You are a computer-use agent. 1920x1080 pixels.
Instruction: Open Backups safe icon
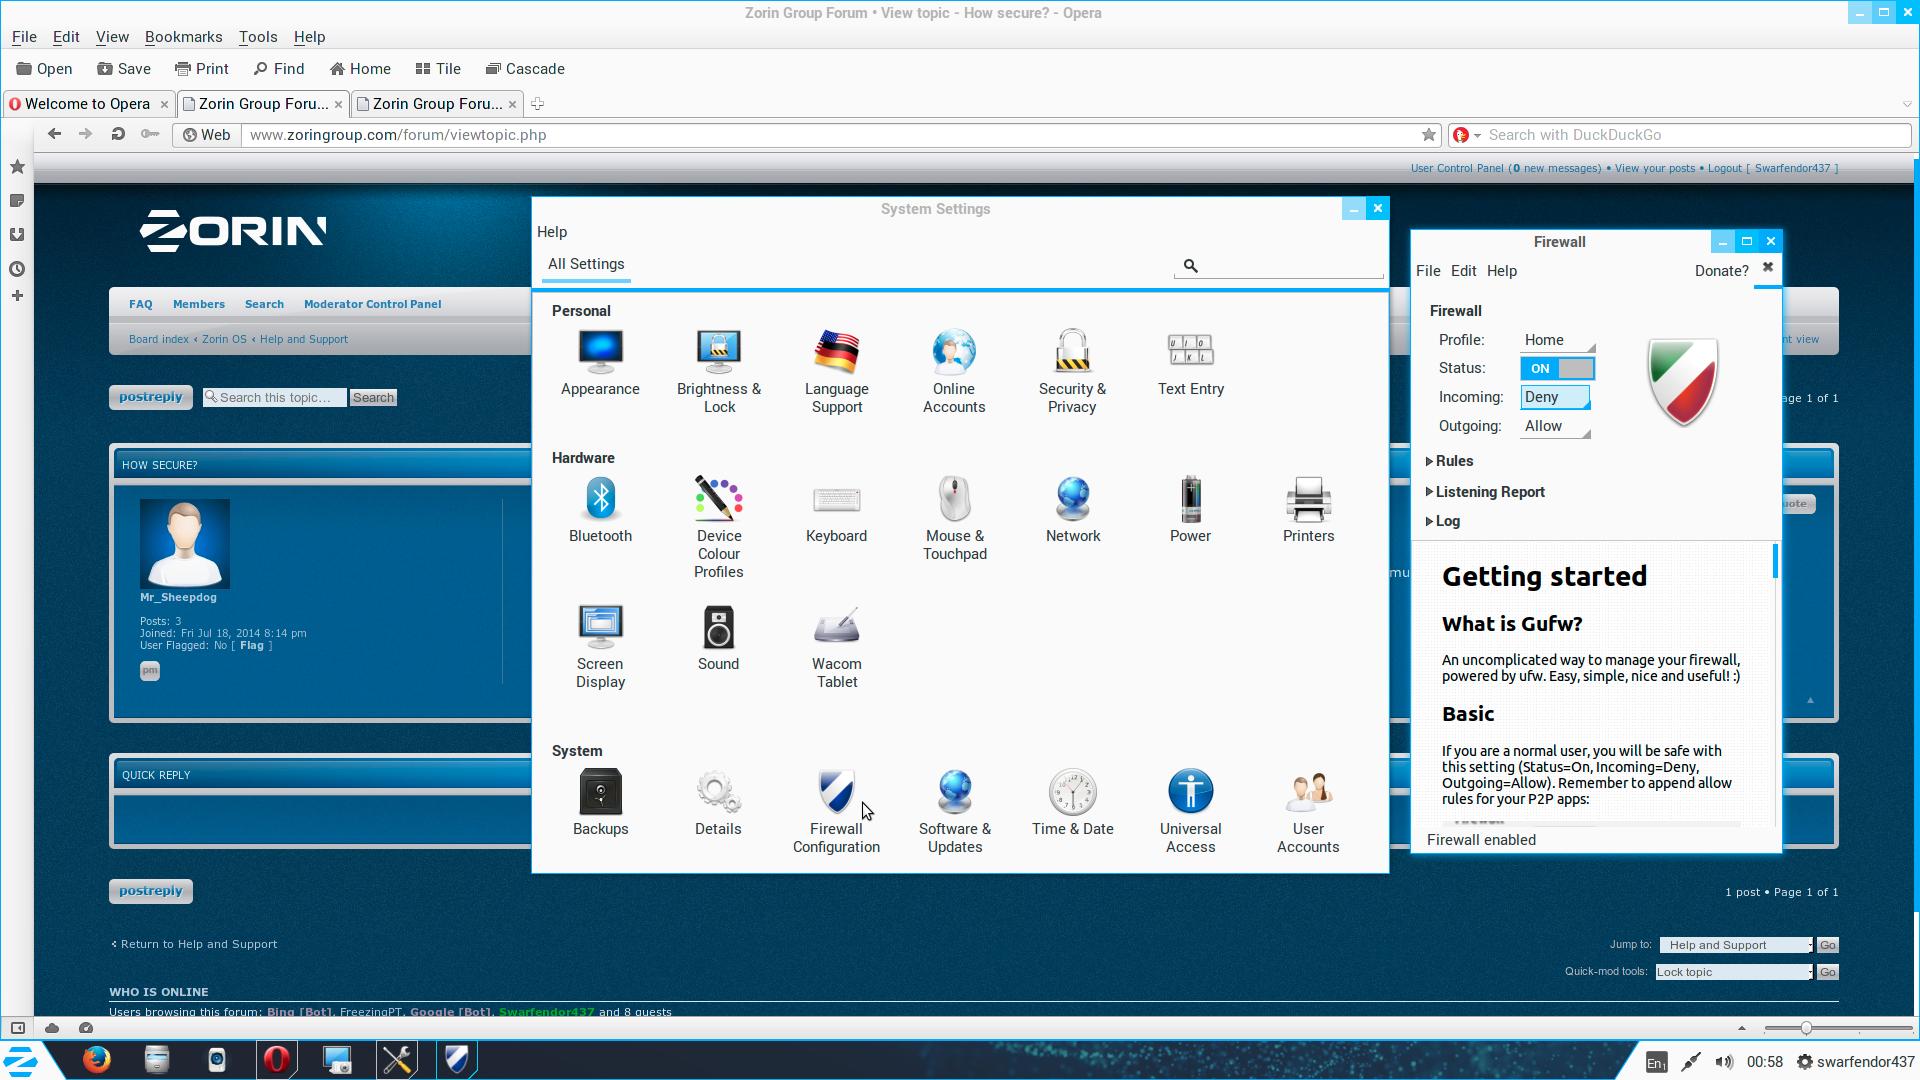(600, 793)
